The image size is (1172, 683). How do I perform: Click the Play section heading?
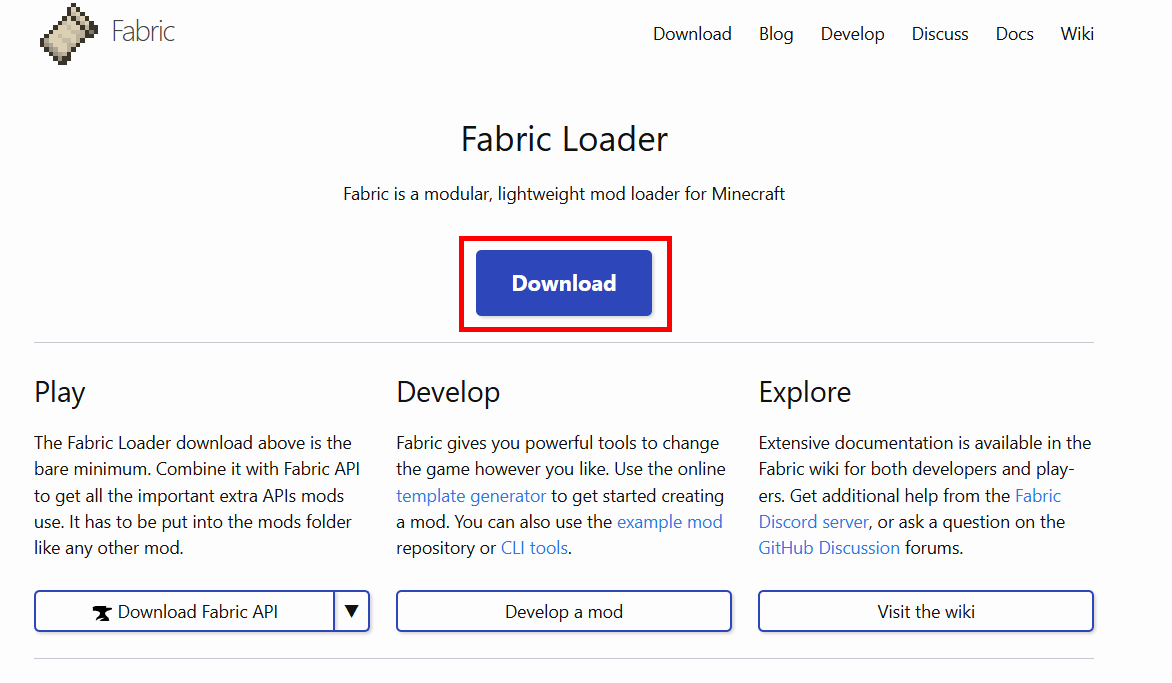60,393
